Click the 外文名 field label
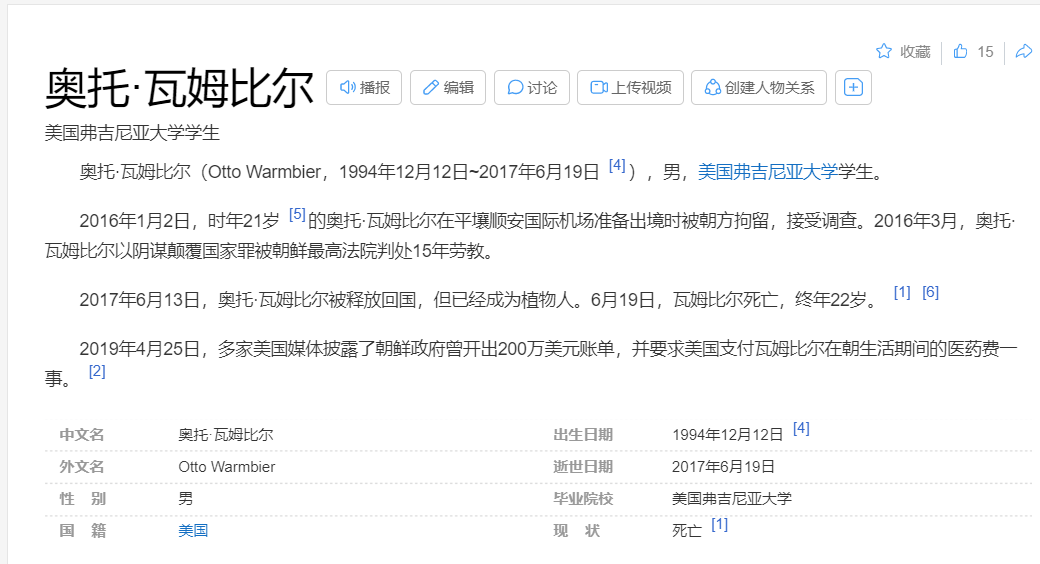This screenshot has width=1040, height=564. [x=82, y=467]
